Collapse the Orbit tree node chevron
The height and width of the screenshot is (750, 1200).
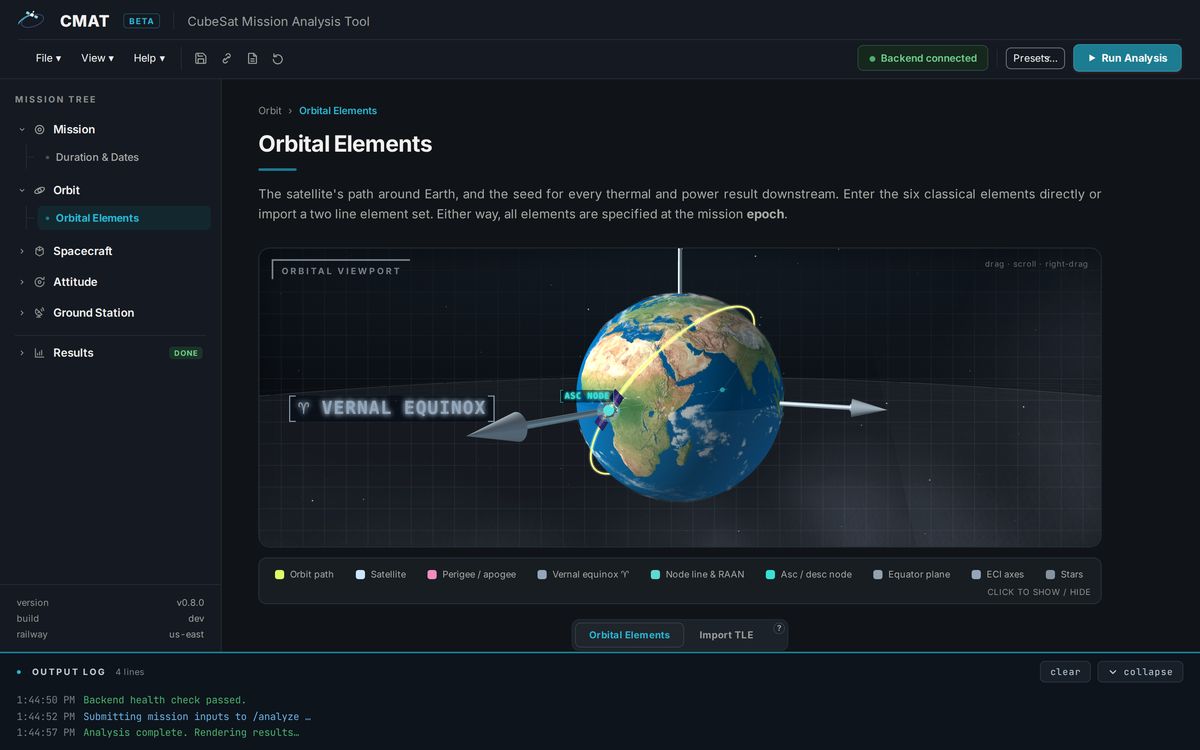click(22, 190)
